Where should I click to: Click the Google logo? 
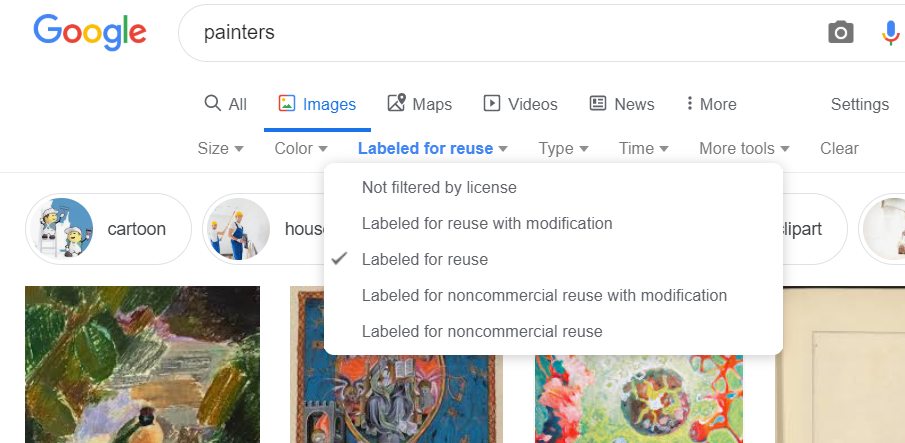click(x=90, y=32)
